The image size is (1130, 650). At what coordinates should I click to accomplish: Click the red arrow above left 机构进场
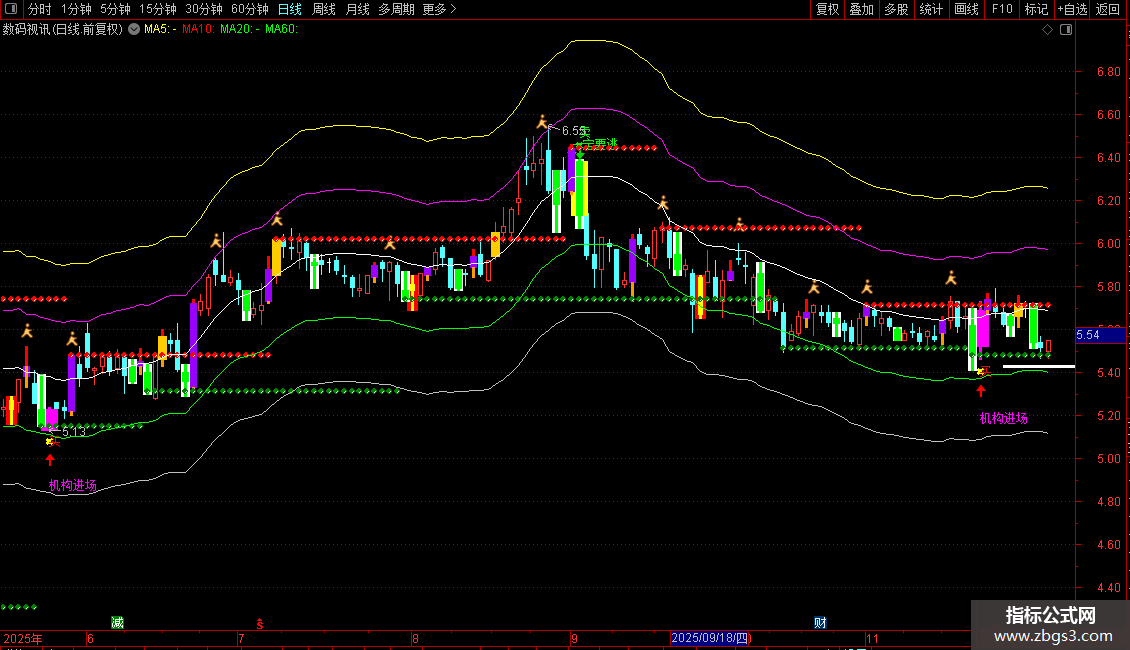point(50,460)
